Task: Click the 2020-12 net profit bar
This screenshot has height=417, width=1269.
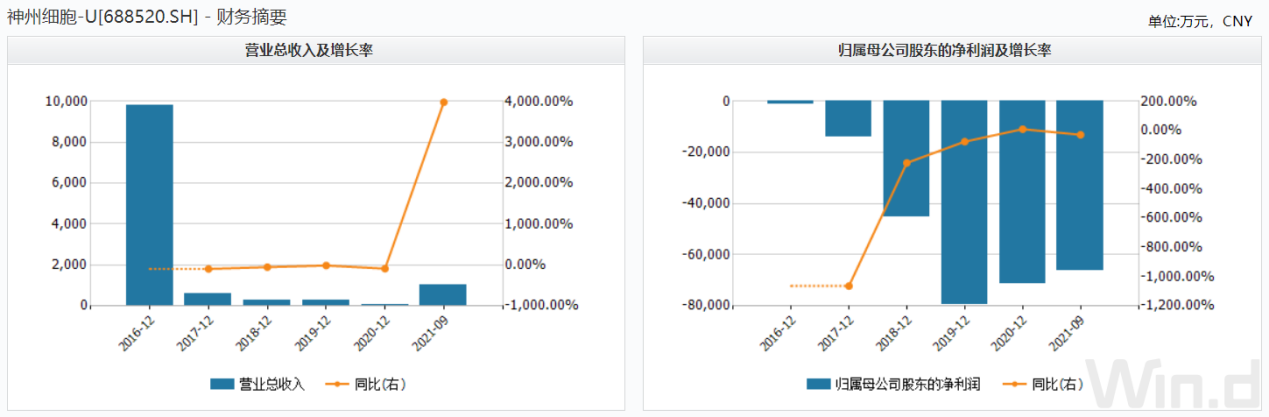Action: coord(1022,191)
